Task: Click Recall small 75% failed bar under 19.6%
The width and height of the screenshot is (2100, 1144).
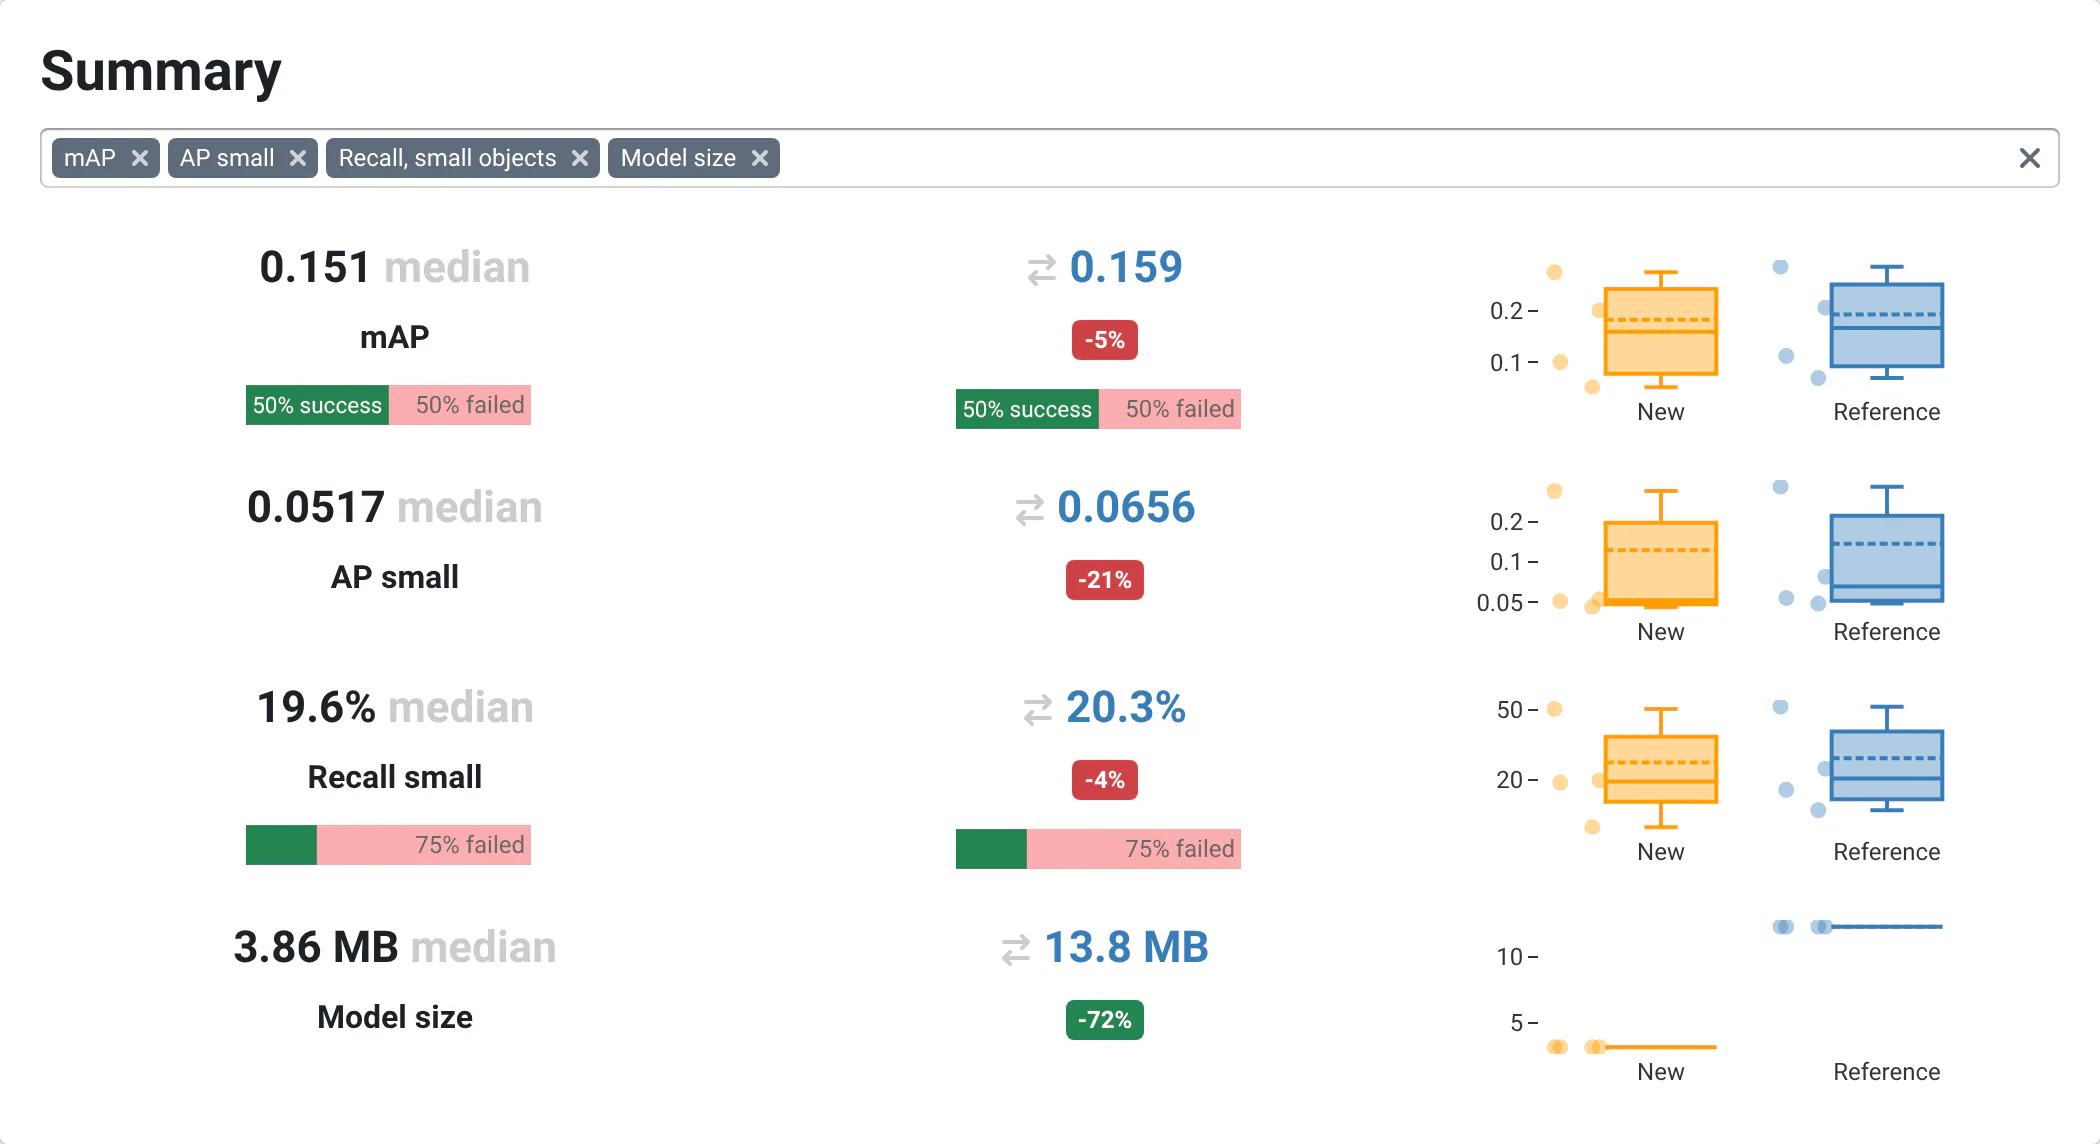Action: pos(424,845)
